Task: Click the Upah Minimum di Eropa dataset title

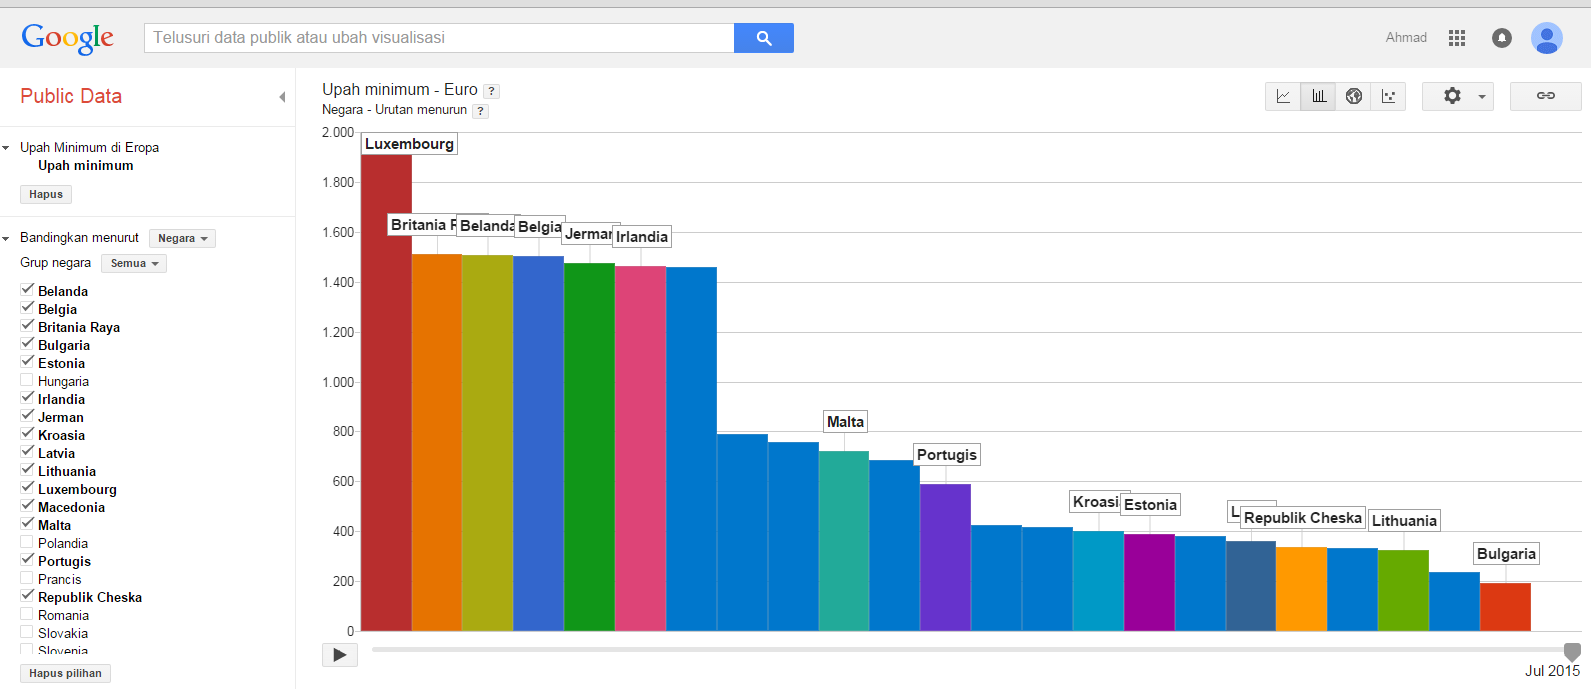Action: pos(90,147)
